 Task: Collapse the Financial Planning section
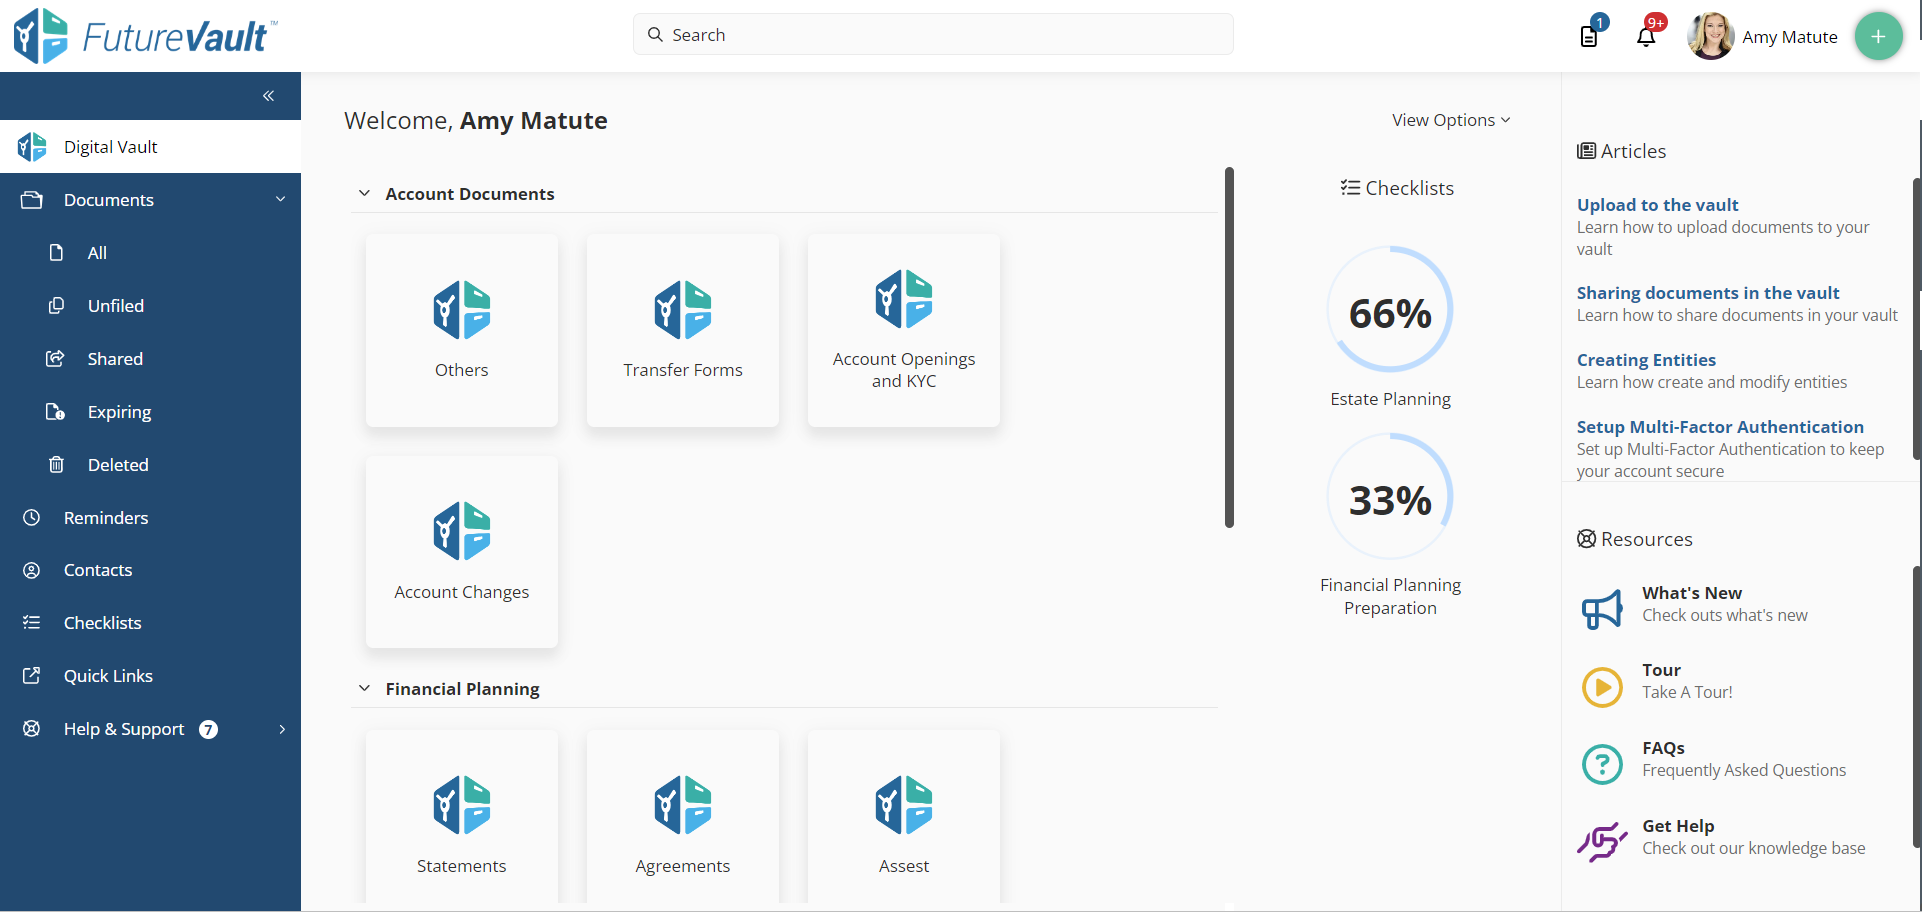(364, 688)
